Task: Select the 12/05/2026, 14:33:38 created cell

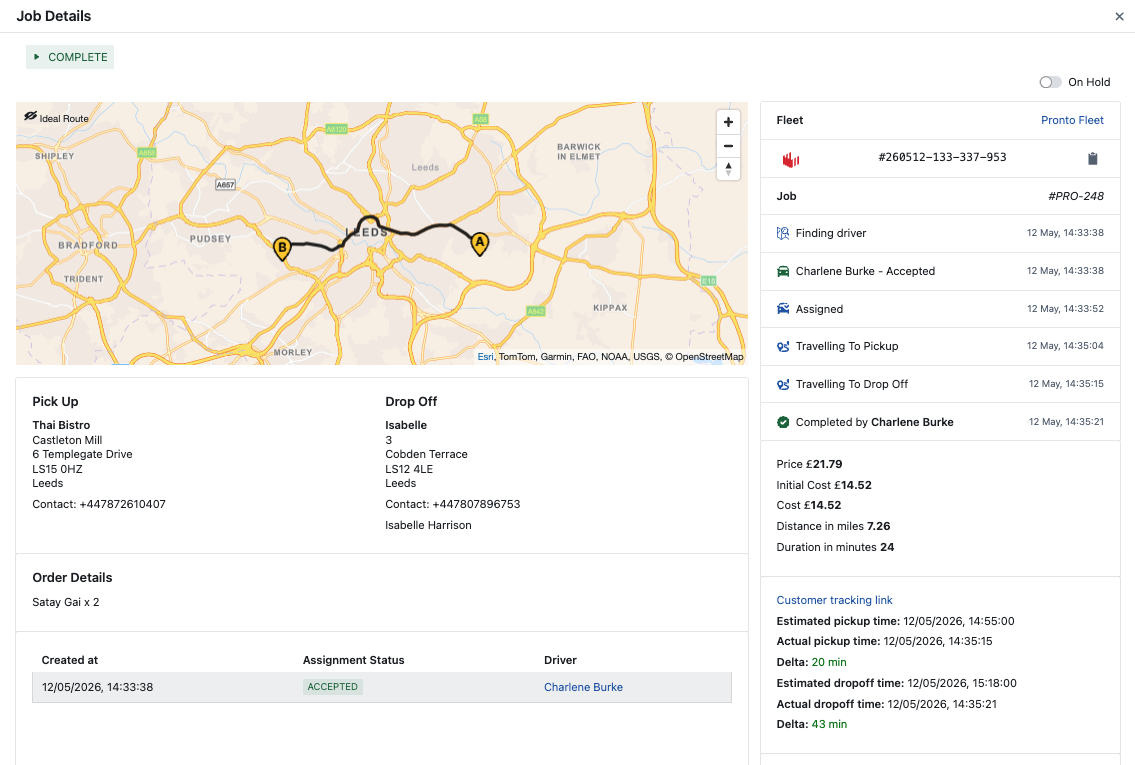Action: pyautogui.click(x=97, y=687)
